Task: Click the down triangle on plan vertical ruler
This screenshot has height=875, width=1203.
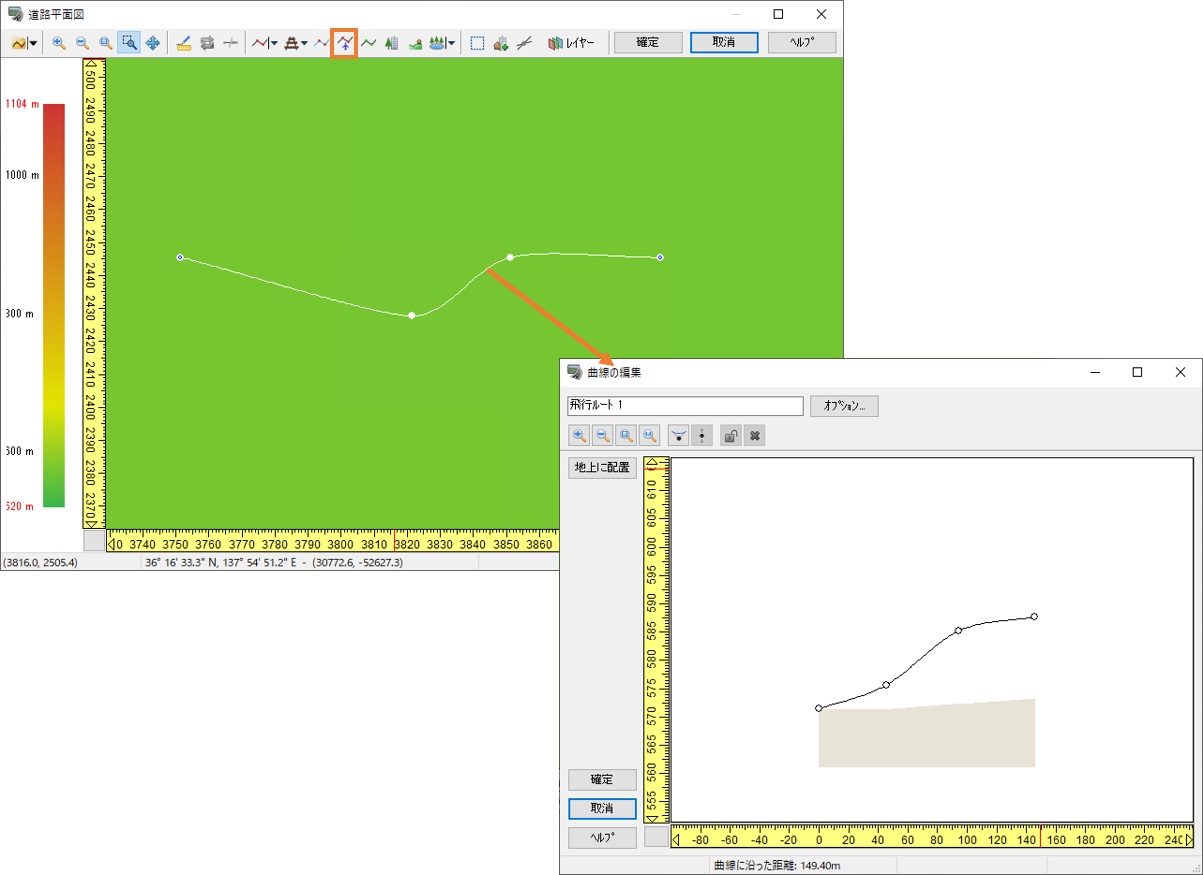Action: click(x=91, y=522)
